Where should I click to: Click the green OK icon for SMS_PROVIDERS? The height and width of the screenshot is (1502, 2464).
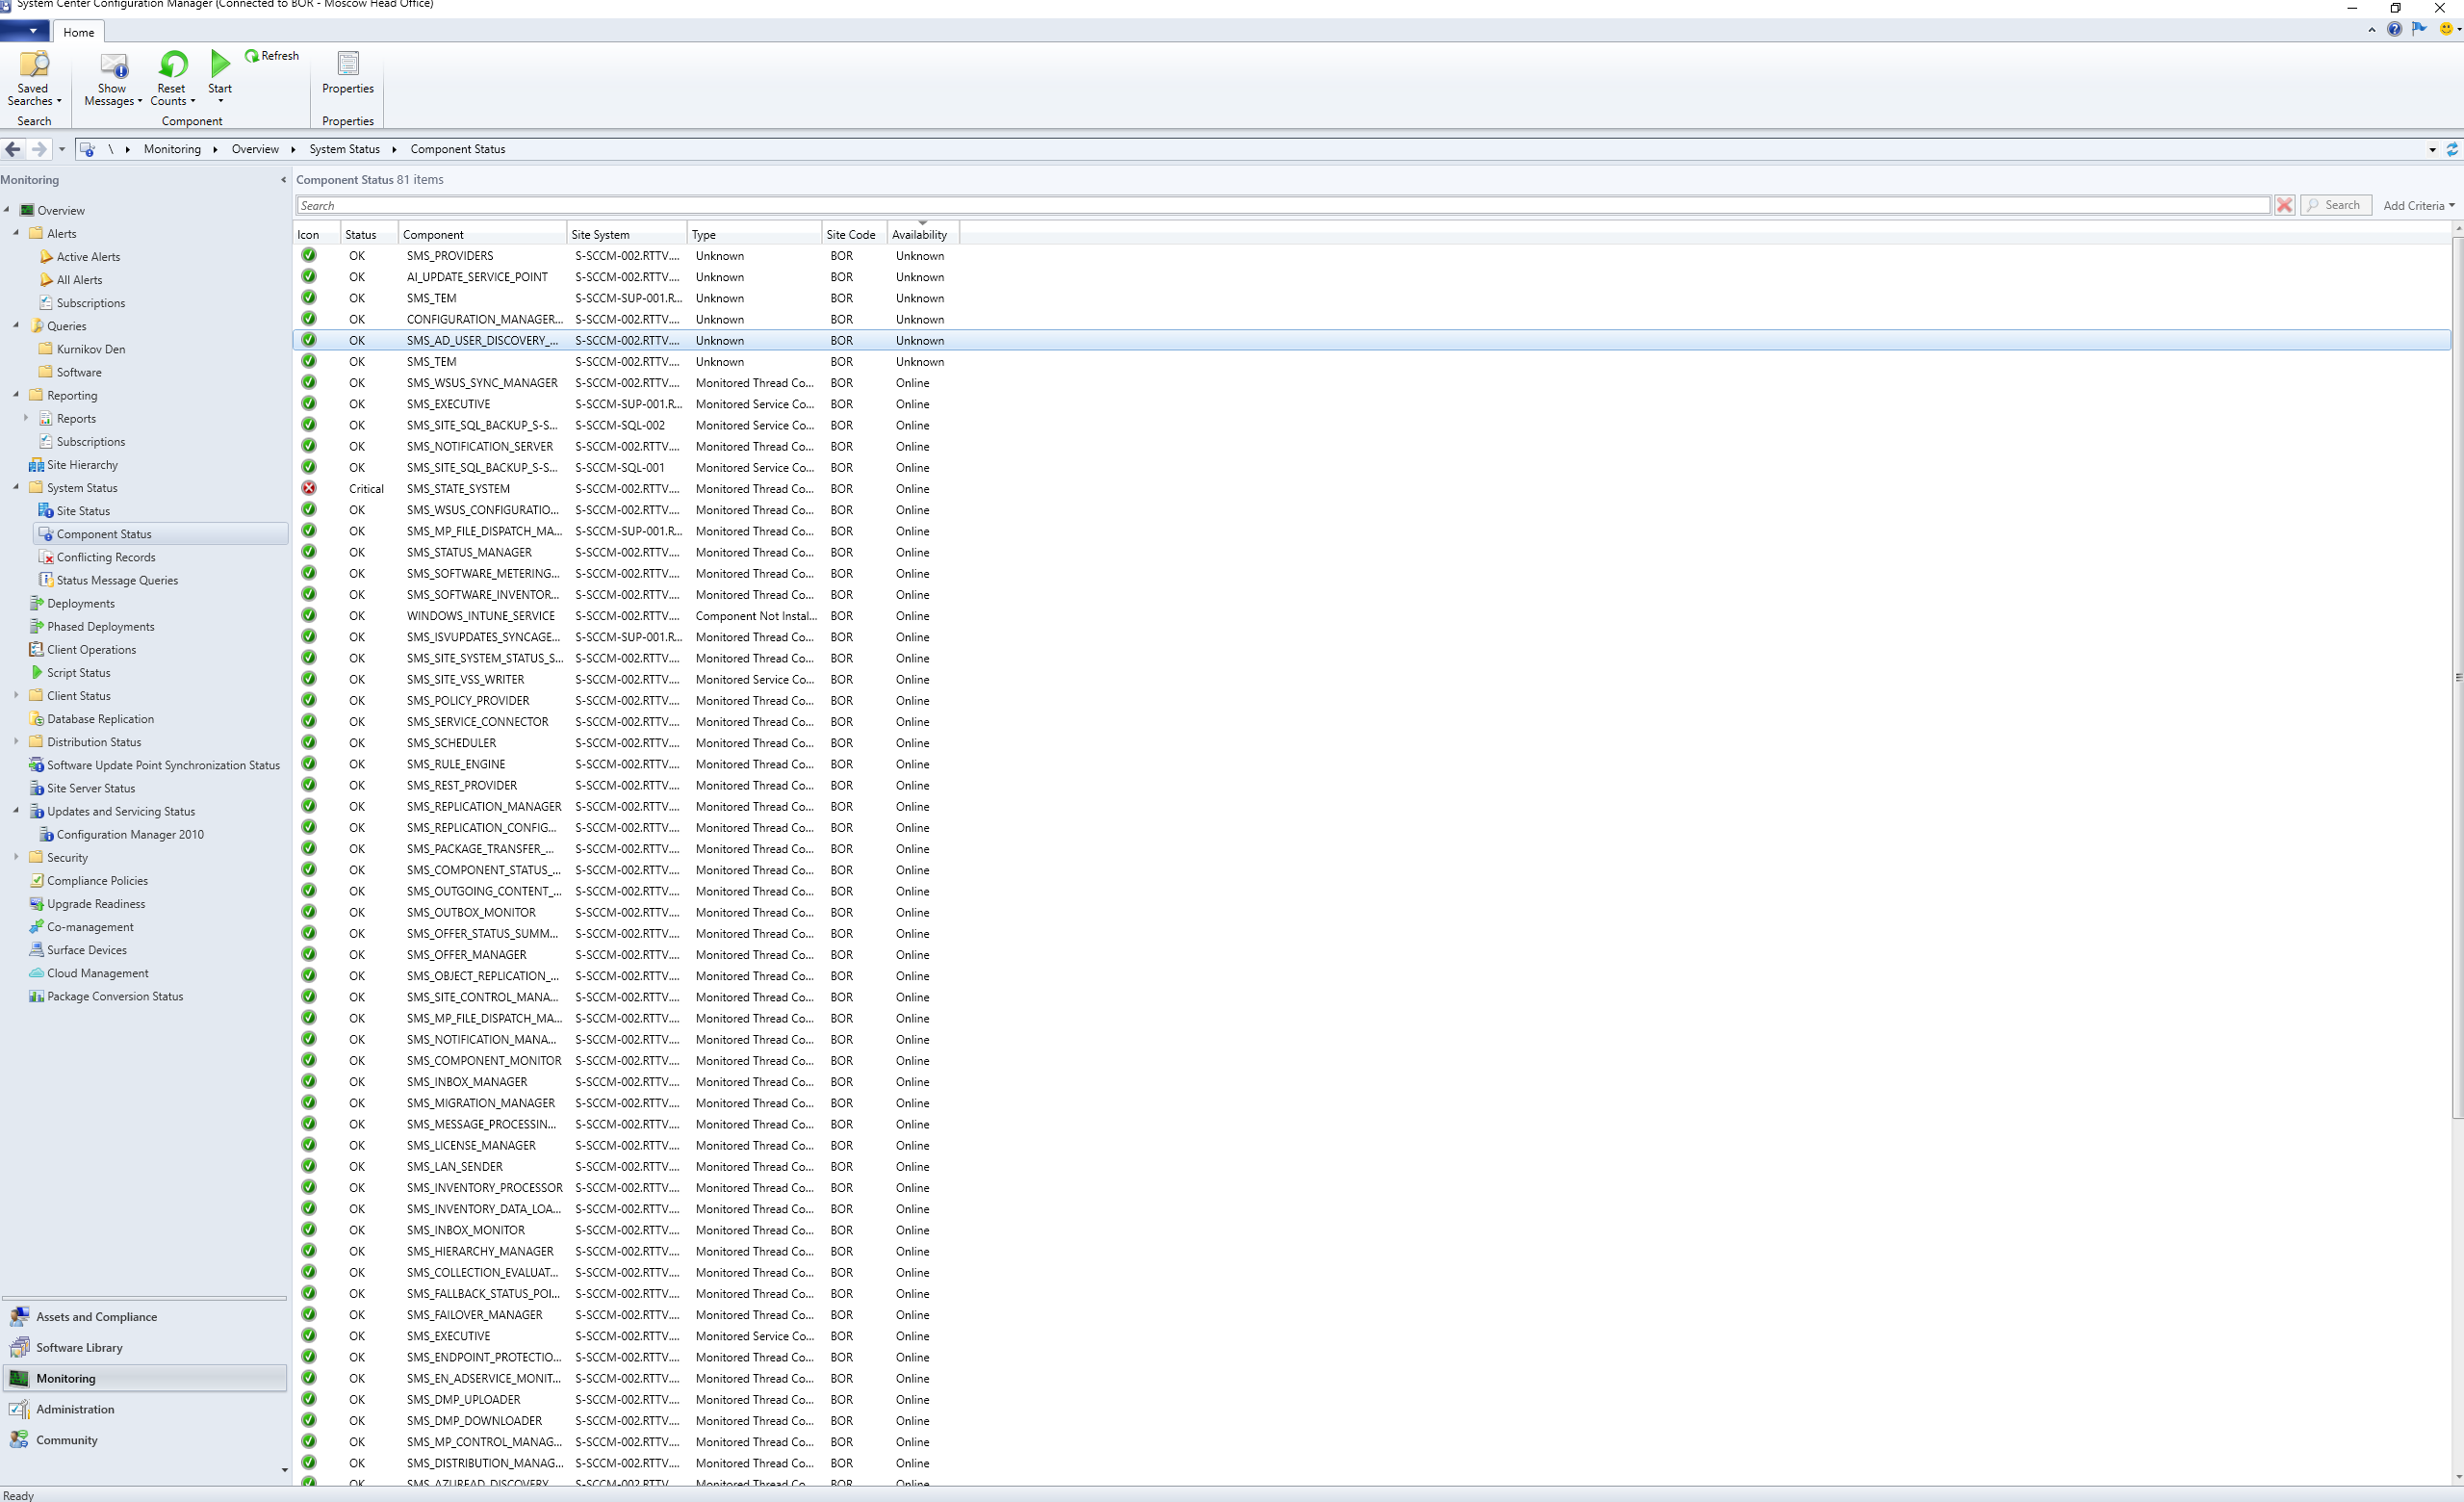309,255
